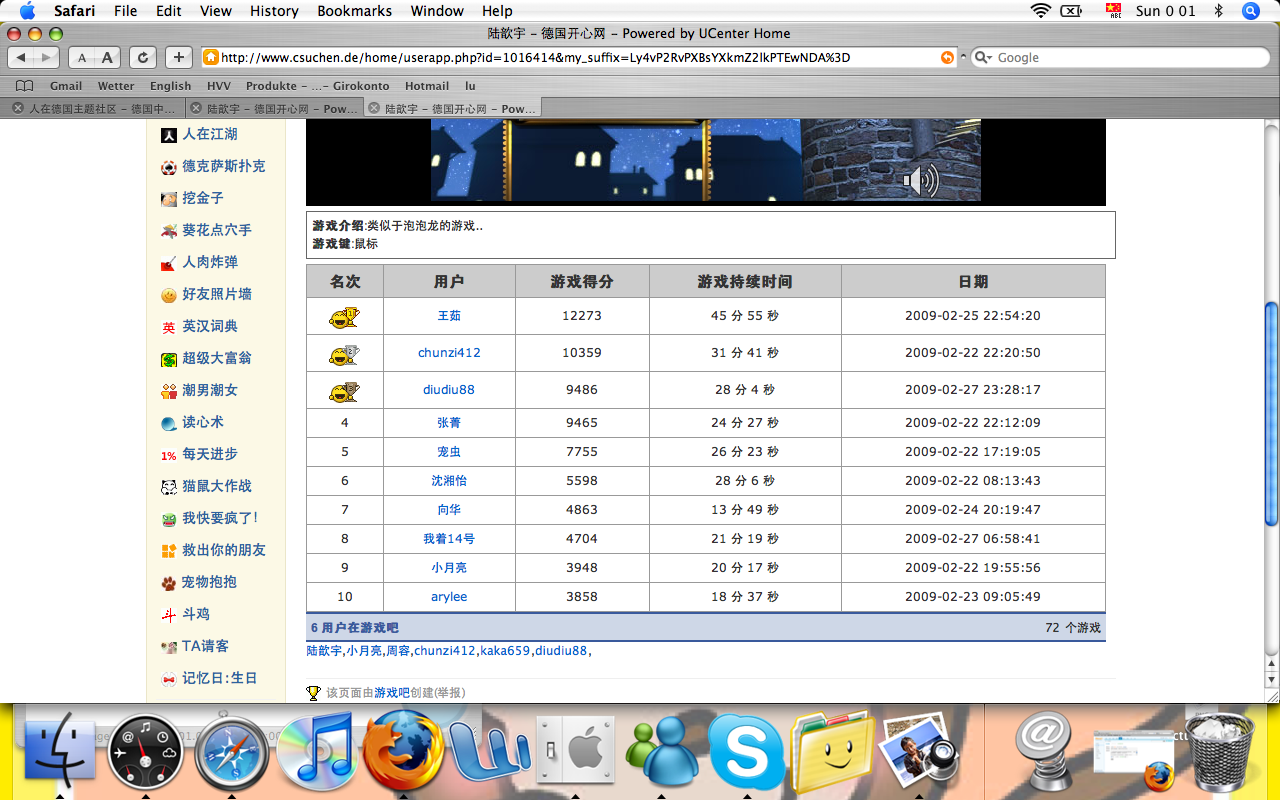This screenshot has height=800, width=1280.
Task: Click score 12273 cell
Action: pos(582,316)
